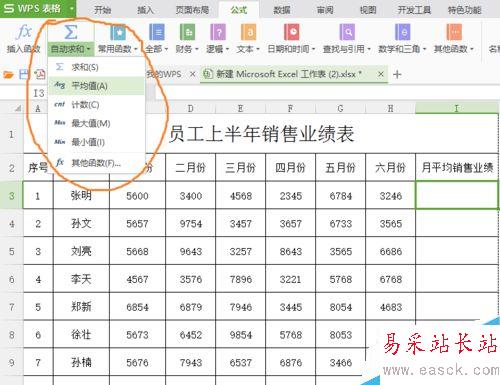Close the 我的WPS document tab
This screenshot has width=500, height=385.
tap(192, 74)
